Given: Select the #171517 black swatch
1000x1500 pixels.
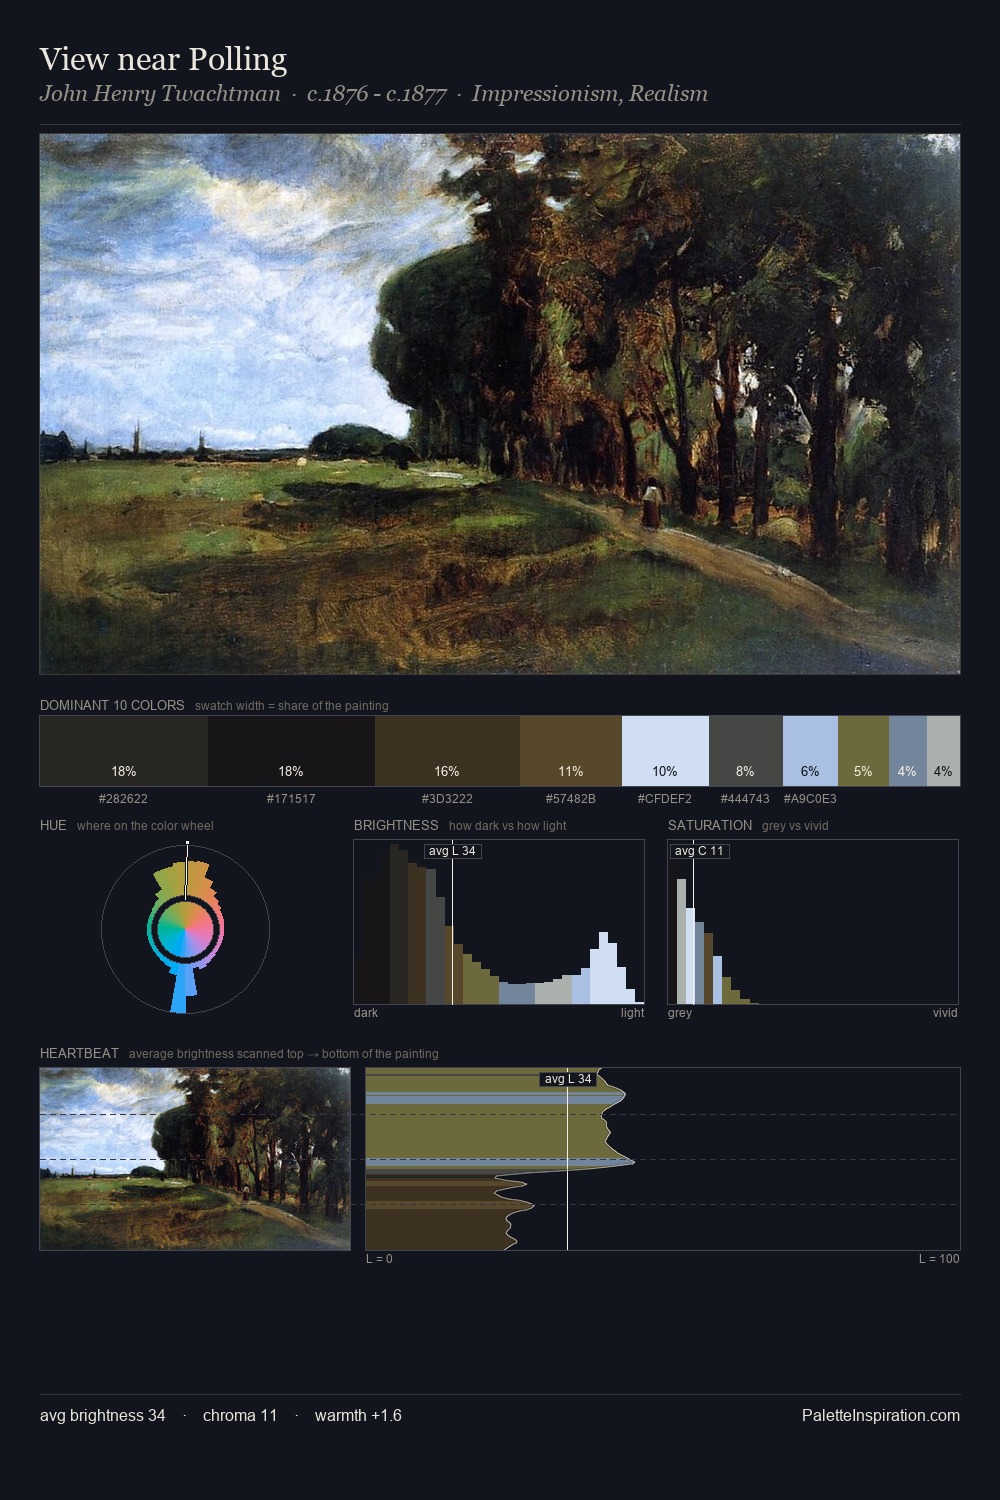Looking at the screenshot, I should pyautogui.click(x=291, y=751).
